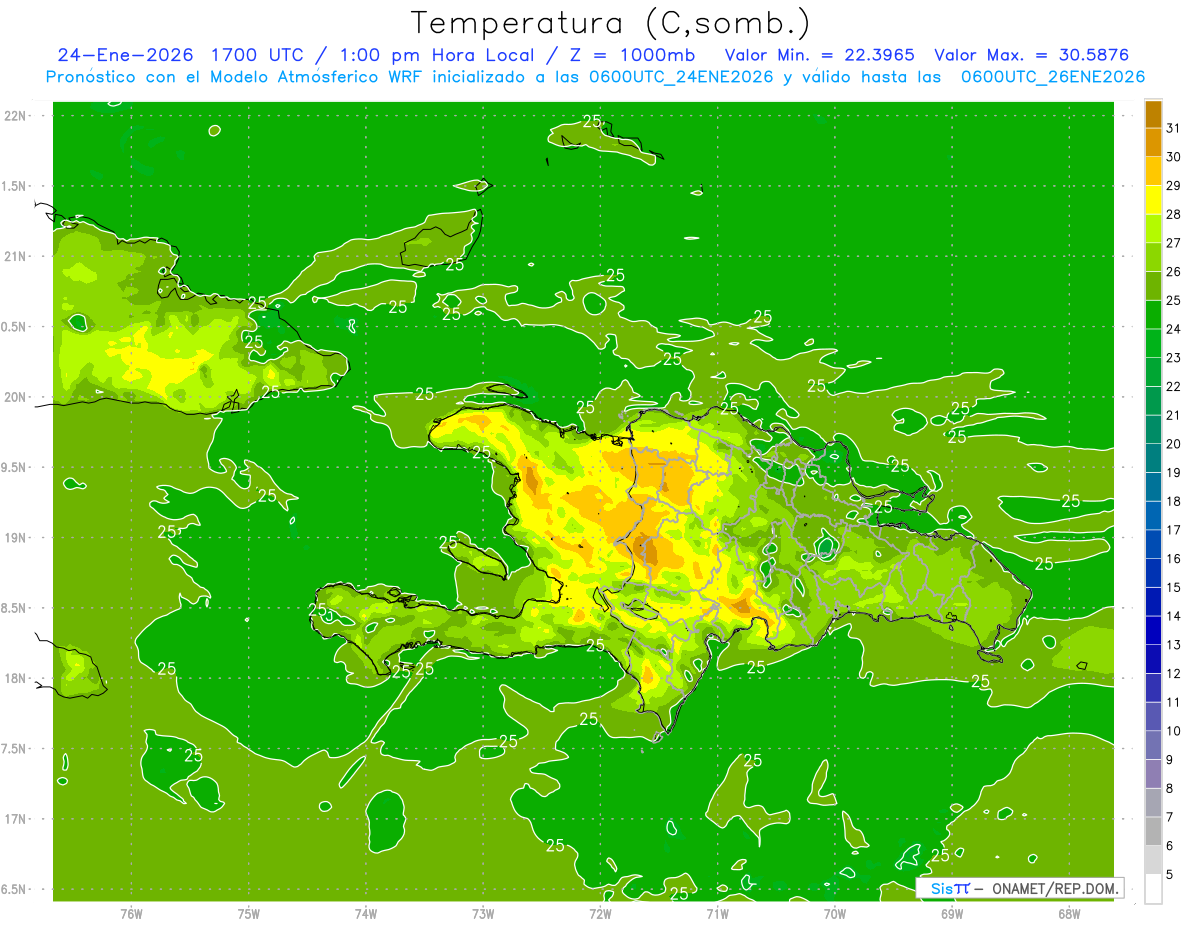Click the "0600UTC_26ENE2026" validity timestamp
The height and width of the screenshot is (927, 1200).
click(x=1053, y=77)
